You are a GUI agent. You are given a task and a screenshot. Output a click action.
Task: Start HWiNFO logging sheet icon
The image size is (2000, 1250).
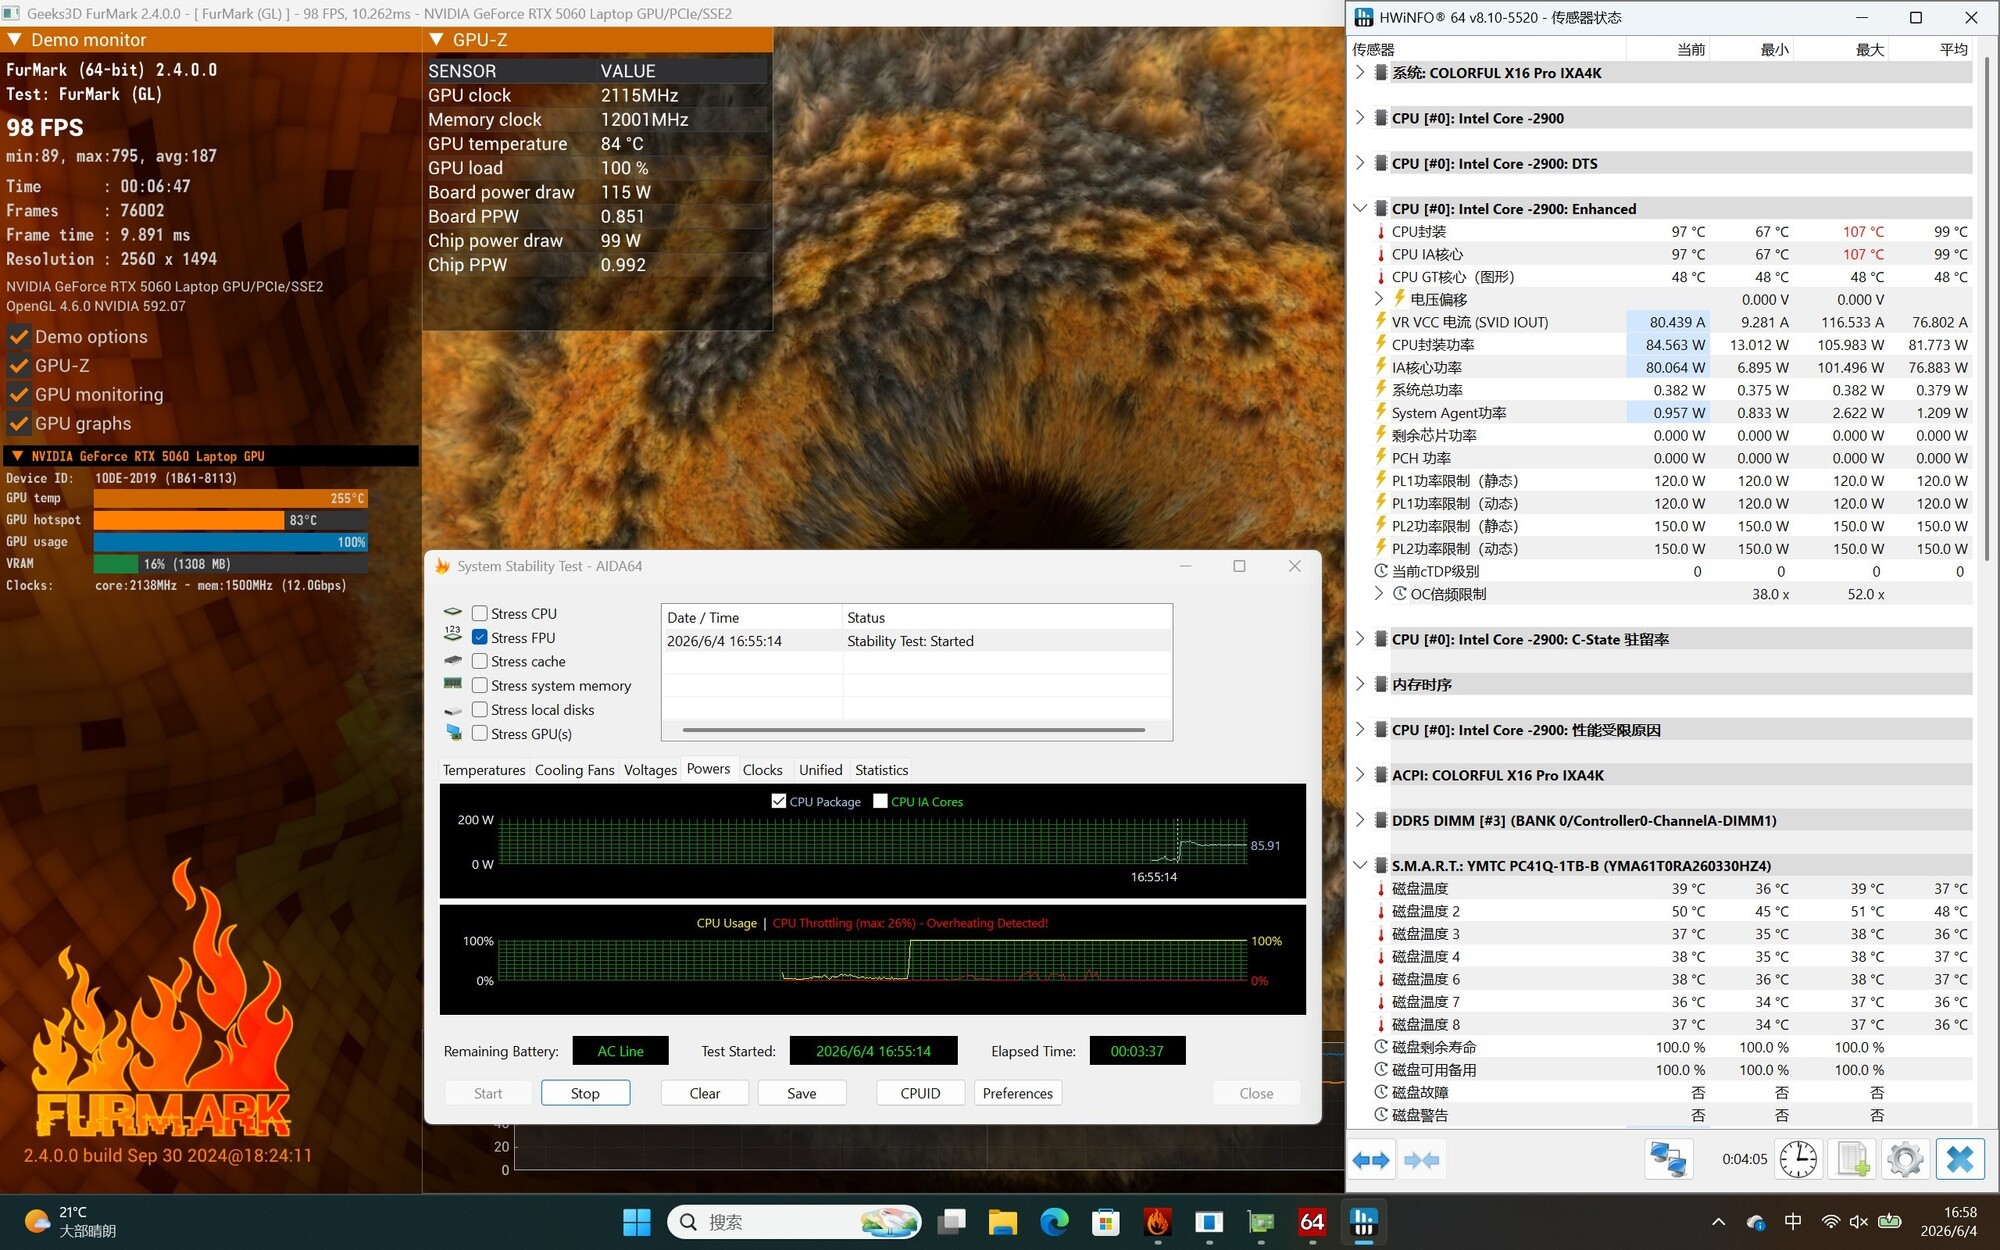tap(1852, 1160)
